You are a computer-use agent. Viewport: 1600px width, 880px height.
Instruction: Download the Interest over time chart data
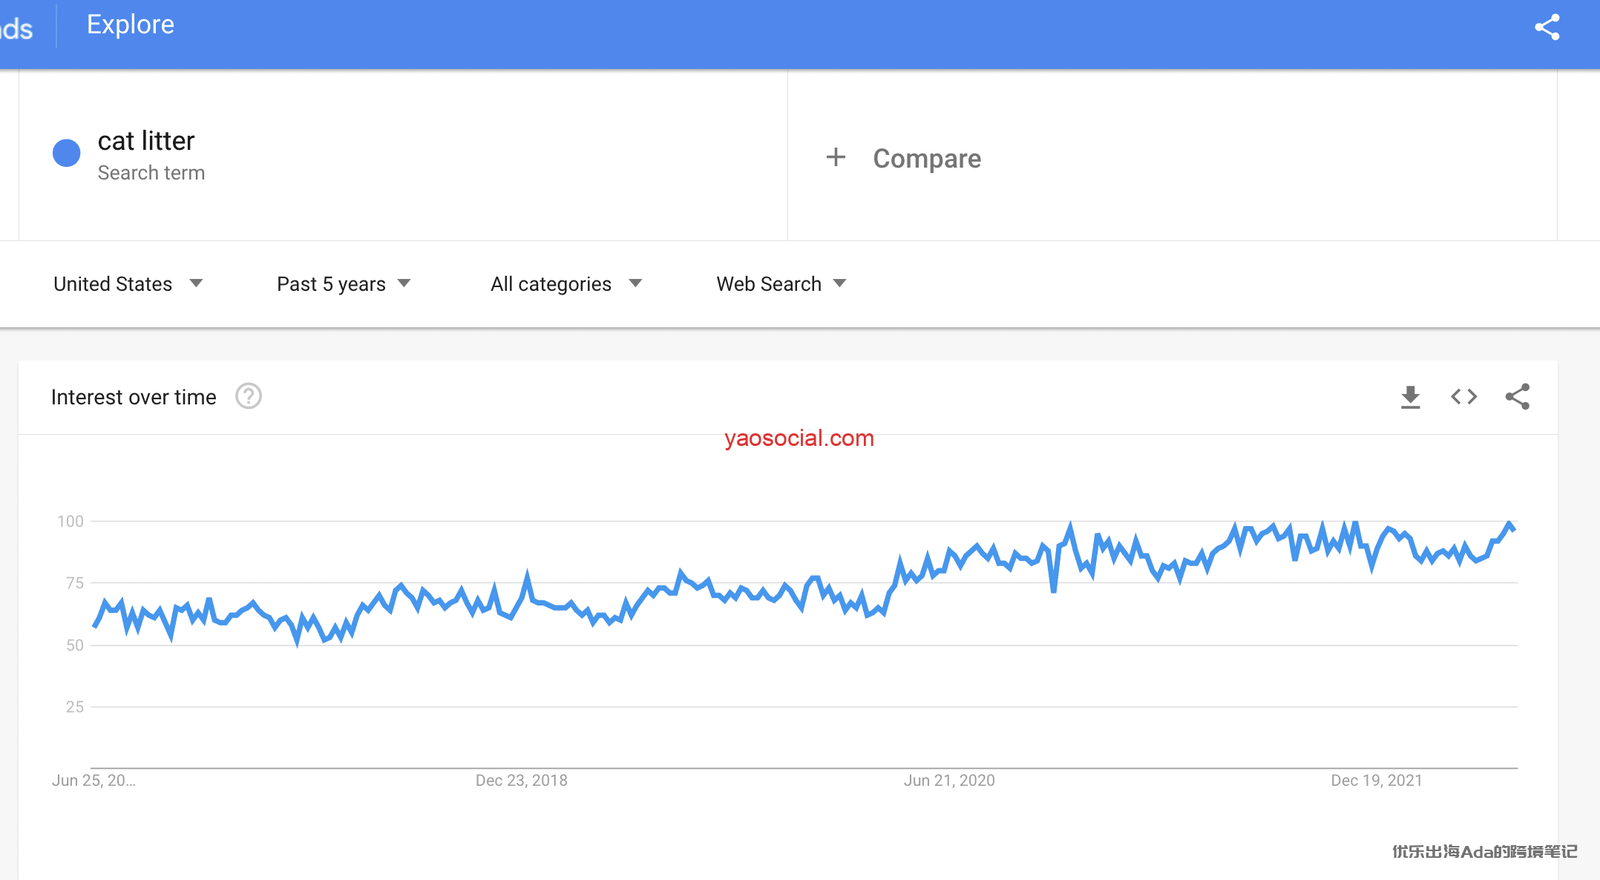[1410, 397]
